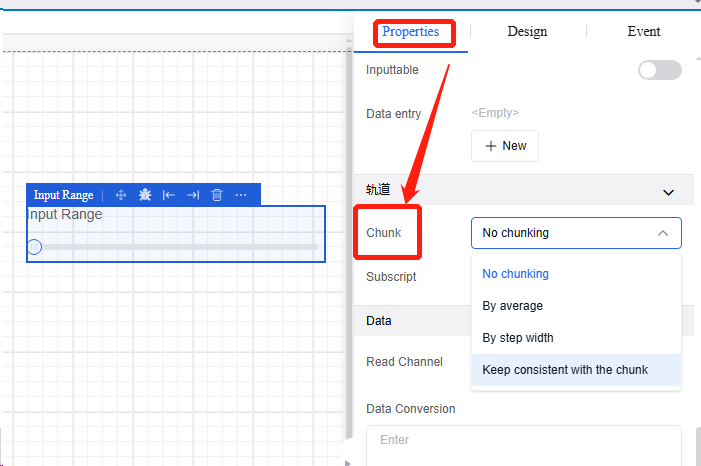Image resolution: width=701 pixels, height=466 pixels.
Task: Switch to the Design tab
Action: 527,32
